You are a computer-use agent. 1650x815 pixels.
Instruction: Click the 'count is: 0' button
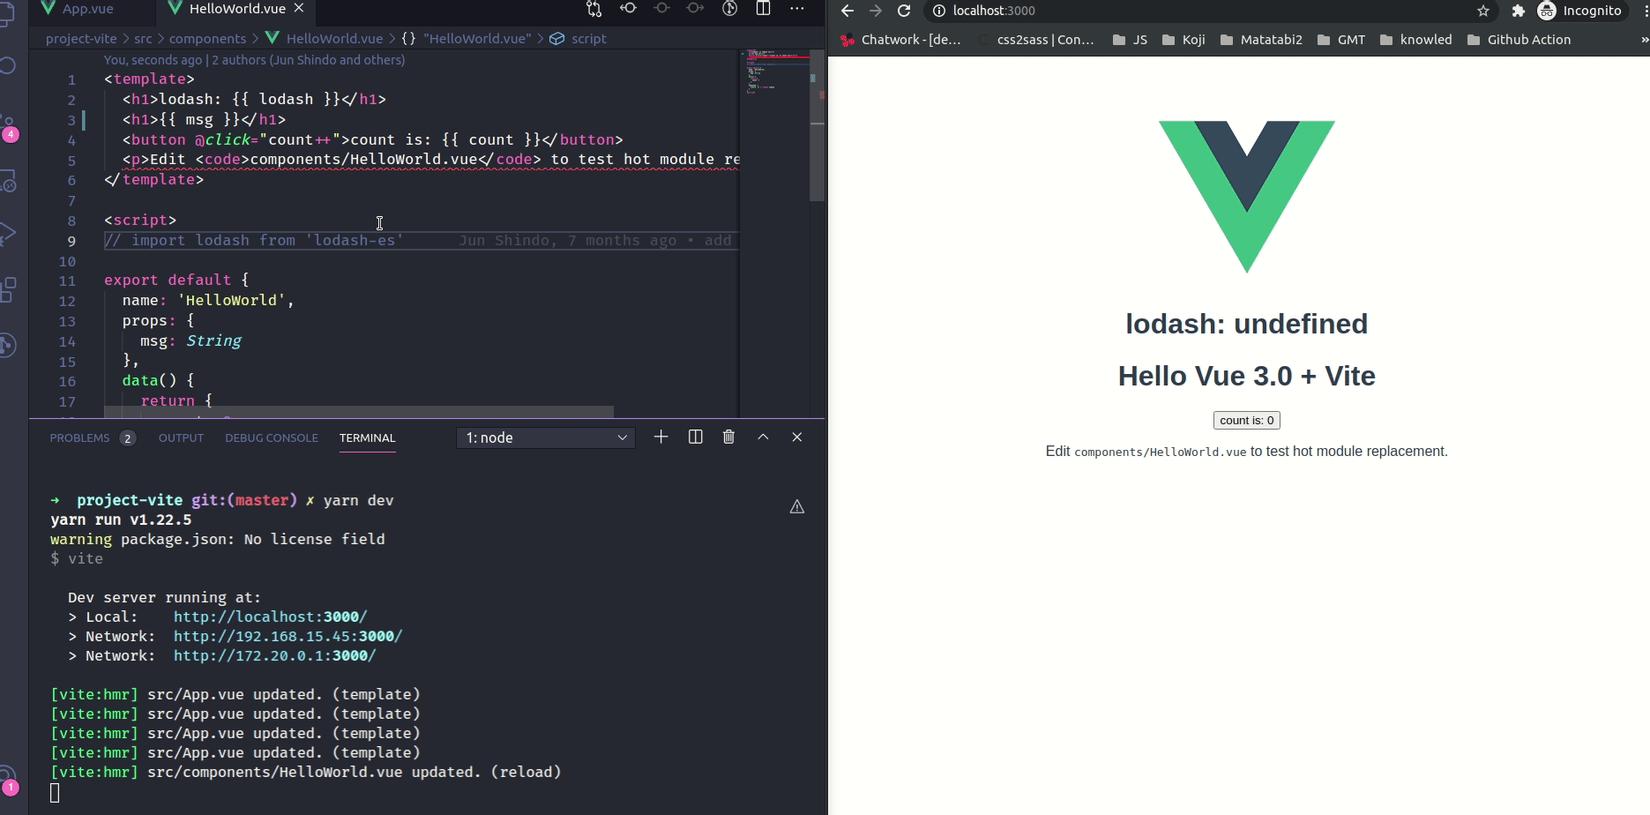pos(1247,420)
